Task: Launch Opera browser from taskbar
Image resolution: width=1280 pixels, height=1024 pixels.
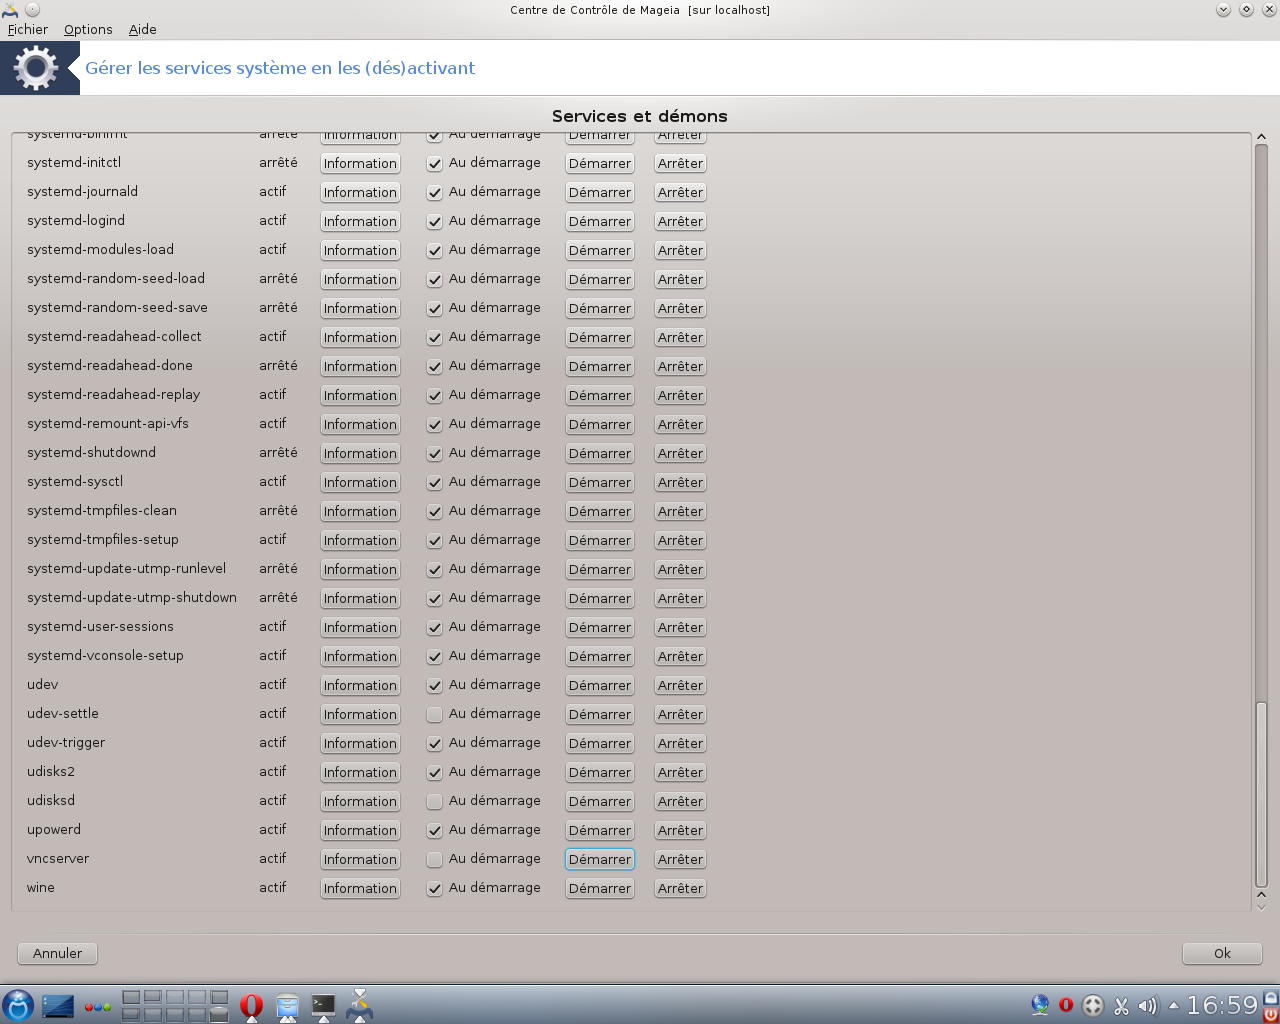Action: [x=251, y=1006]
